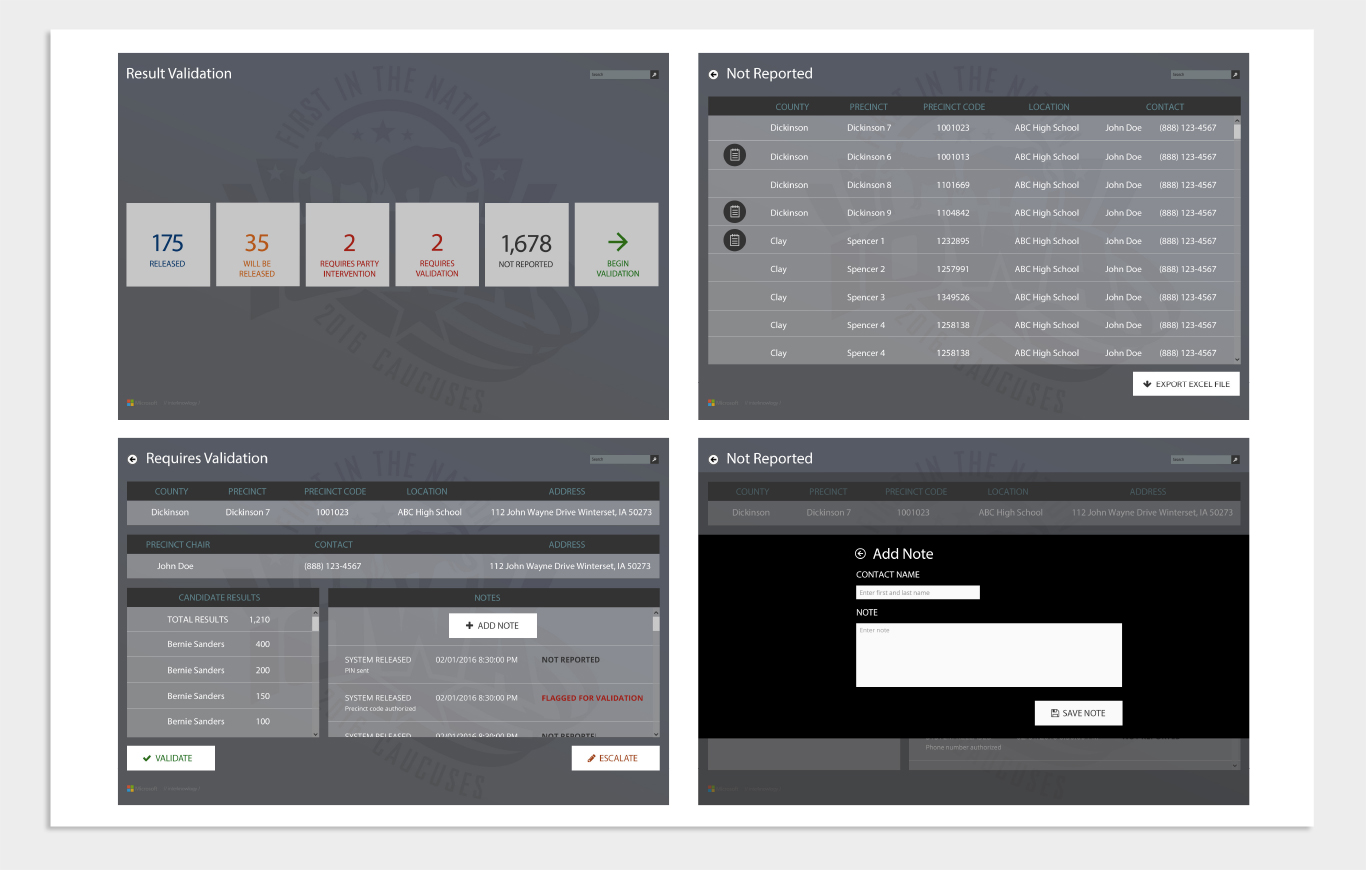Open the note icon on the Dickinson 9 row

[x=734, y=212]
